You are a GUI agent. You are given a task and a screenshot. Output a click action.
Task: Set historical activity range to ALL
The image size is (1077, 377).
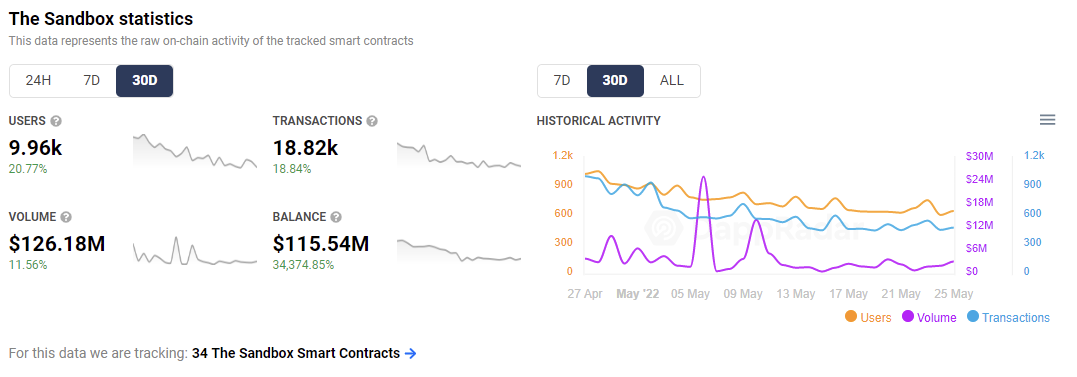(672, 80)
